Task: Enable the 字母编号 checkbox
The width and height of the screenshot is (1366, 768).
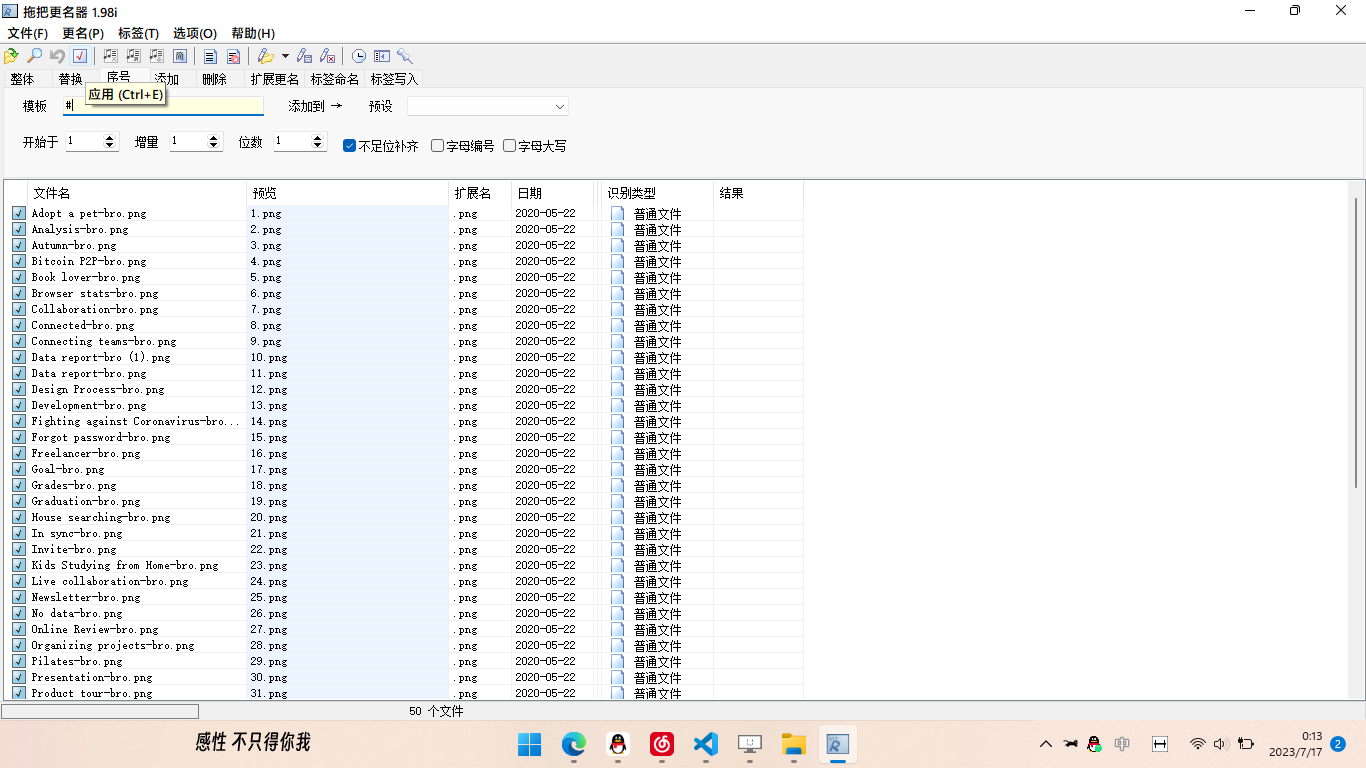Action: click(x=437, y=146)
